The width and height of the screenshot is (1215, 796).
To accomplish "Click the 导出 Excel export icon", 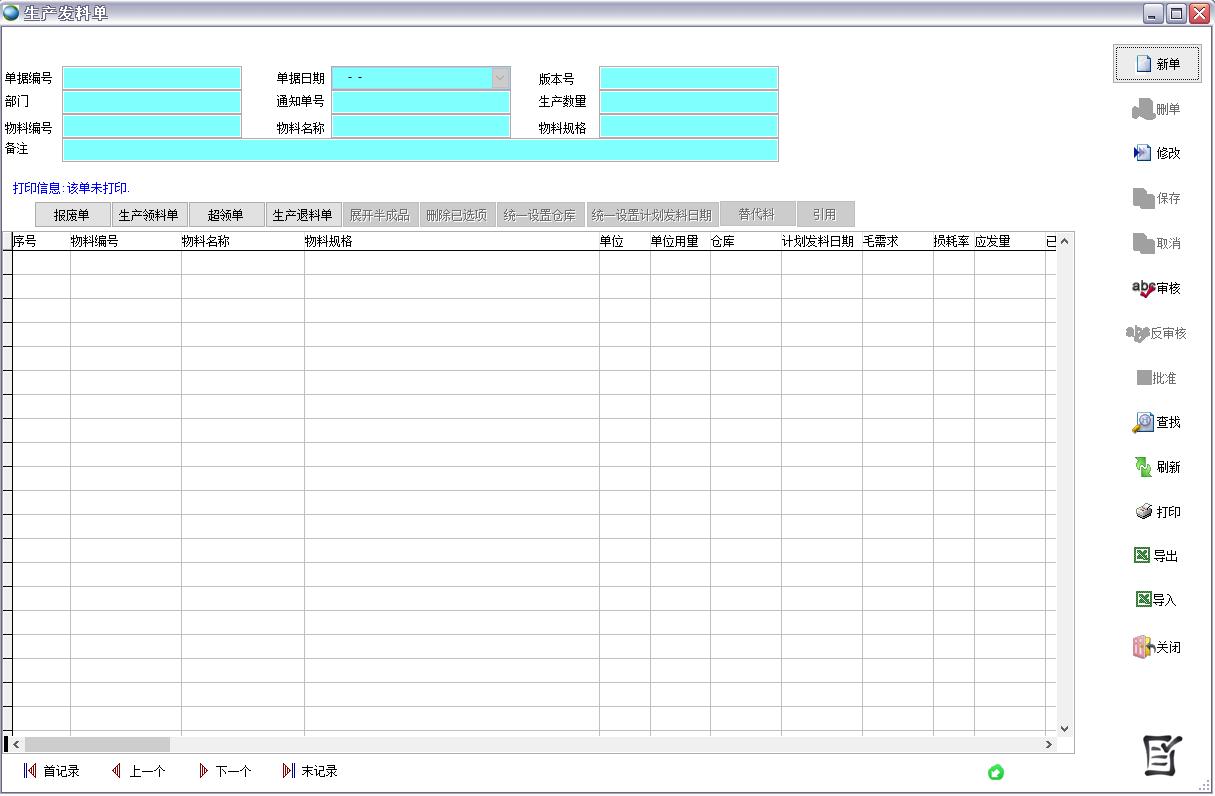I will [1142, 556].
